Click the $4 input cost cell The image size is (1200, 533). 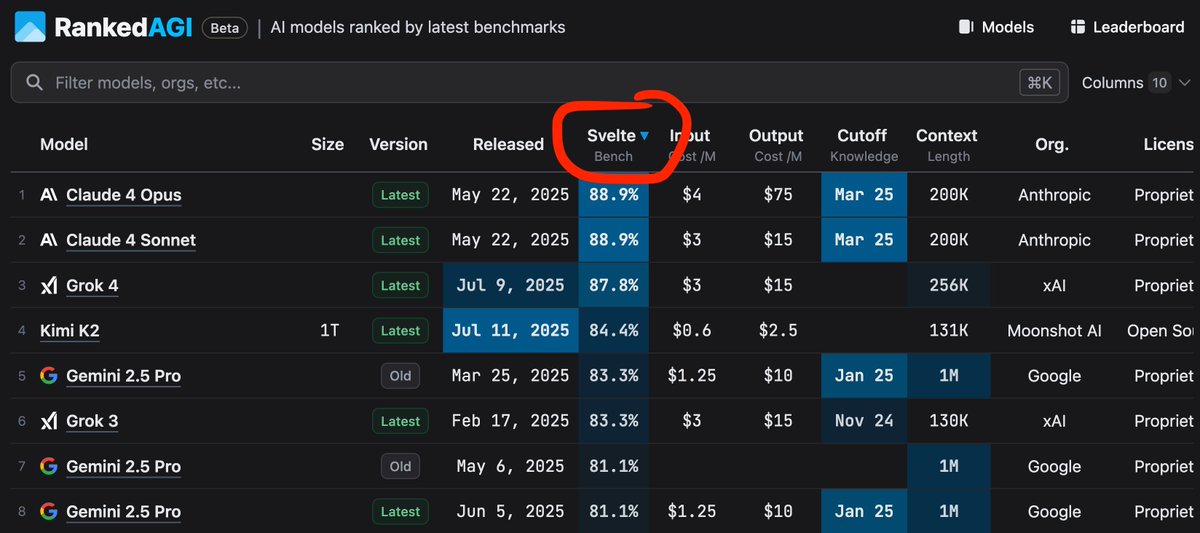pos(691,195)
